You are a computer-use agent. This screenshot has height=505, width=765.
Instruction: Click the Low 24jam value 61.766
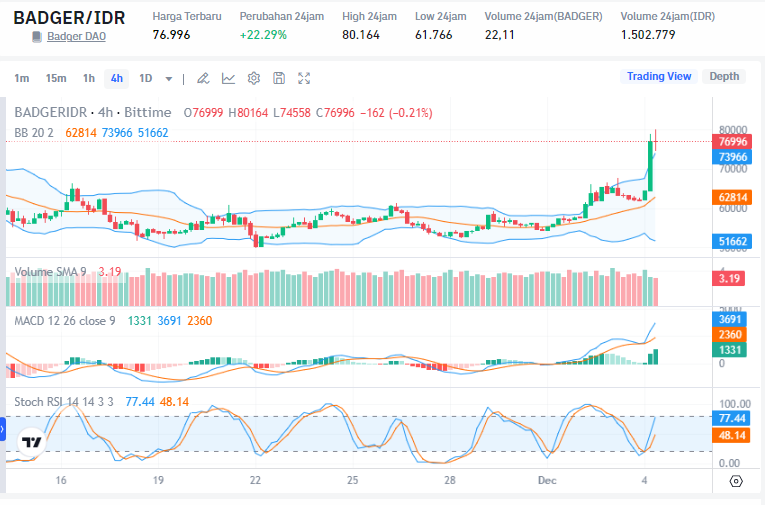point(434,35)
